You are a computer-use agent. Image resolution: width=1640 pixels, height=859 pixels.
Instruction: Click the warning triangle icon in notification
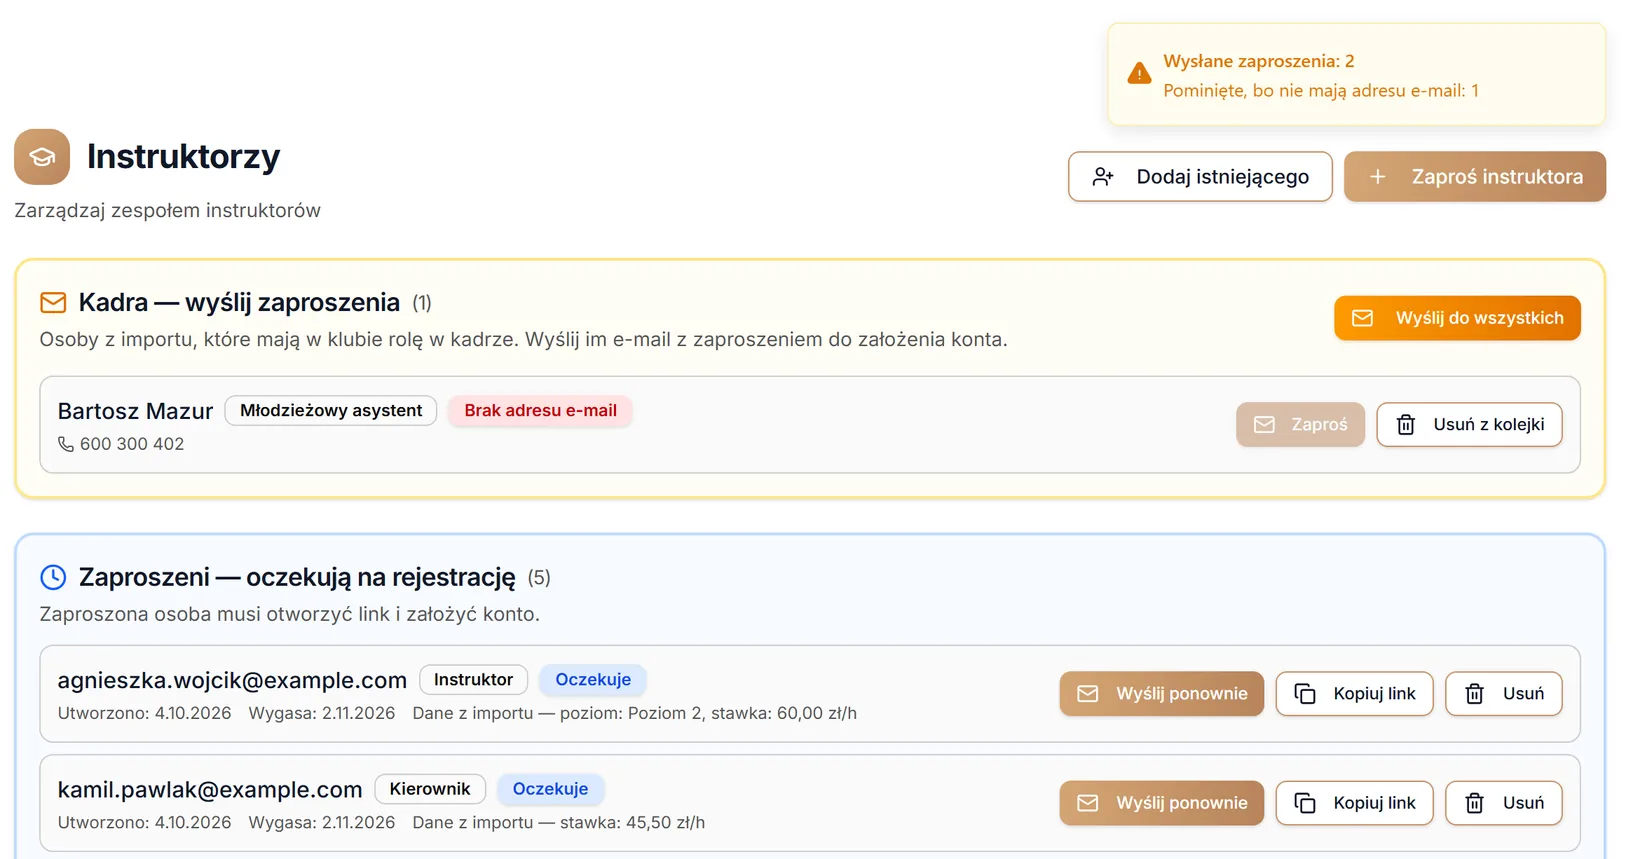point(1139,74)
